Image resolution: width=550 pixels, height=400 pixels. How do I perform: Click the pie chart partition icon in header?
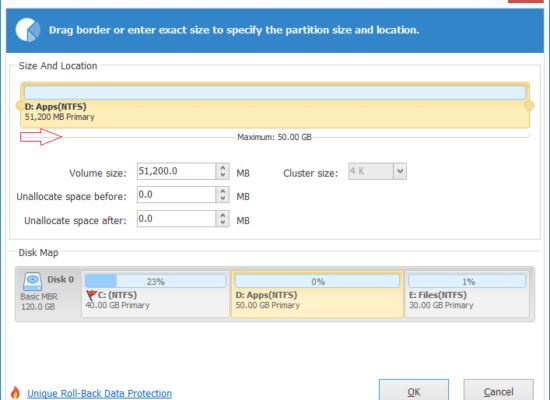(28, 30)
